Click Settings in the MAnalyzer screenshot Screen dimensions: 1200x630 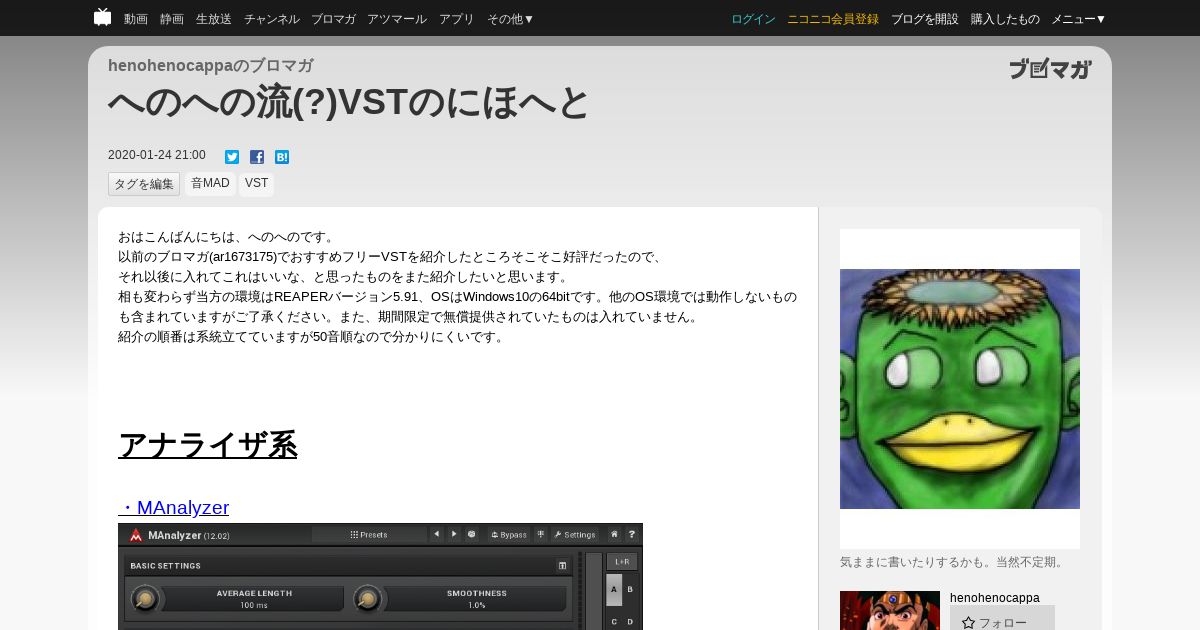coord(575,535)
